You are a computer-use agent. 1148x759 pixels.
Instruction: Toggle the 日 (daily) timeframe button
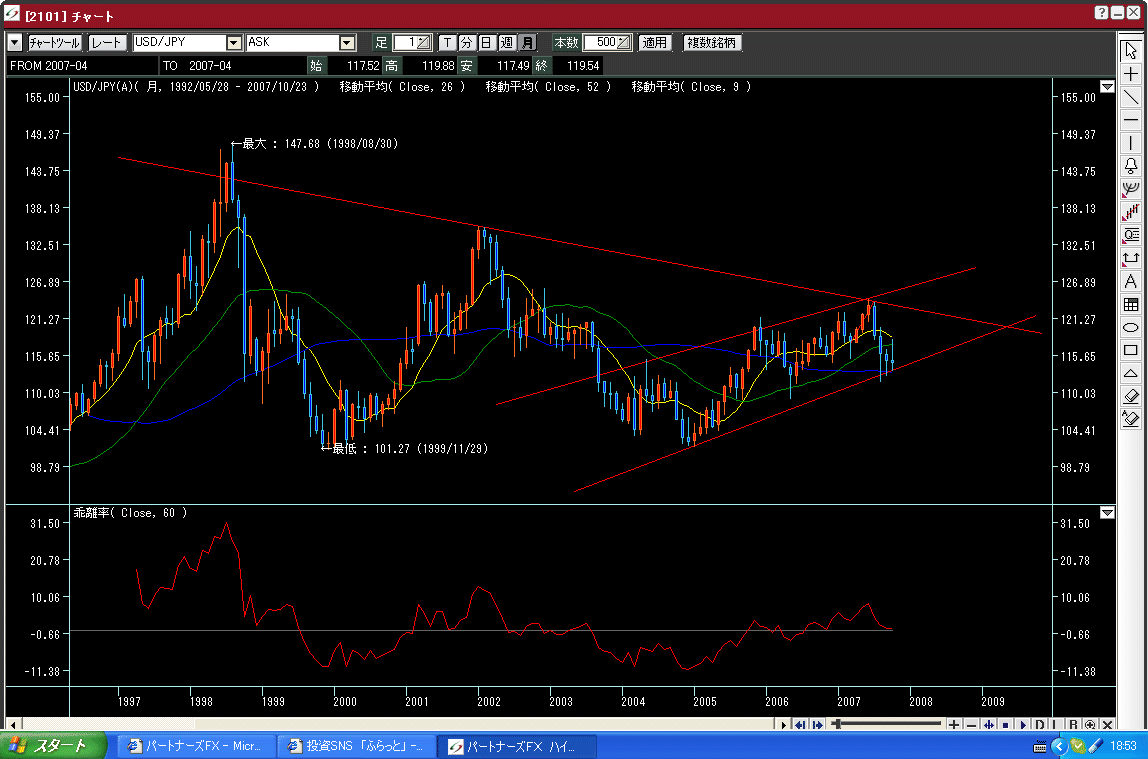487,43
